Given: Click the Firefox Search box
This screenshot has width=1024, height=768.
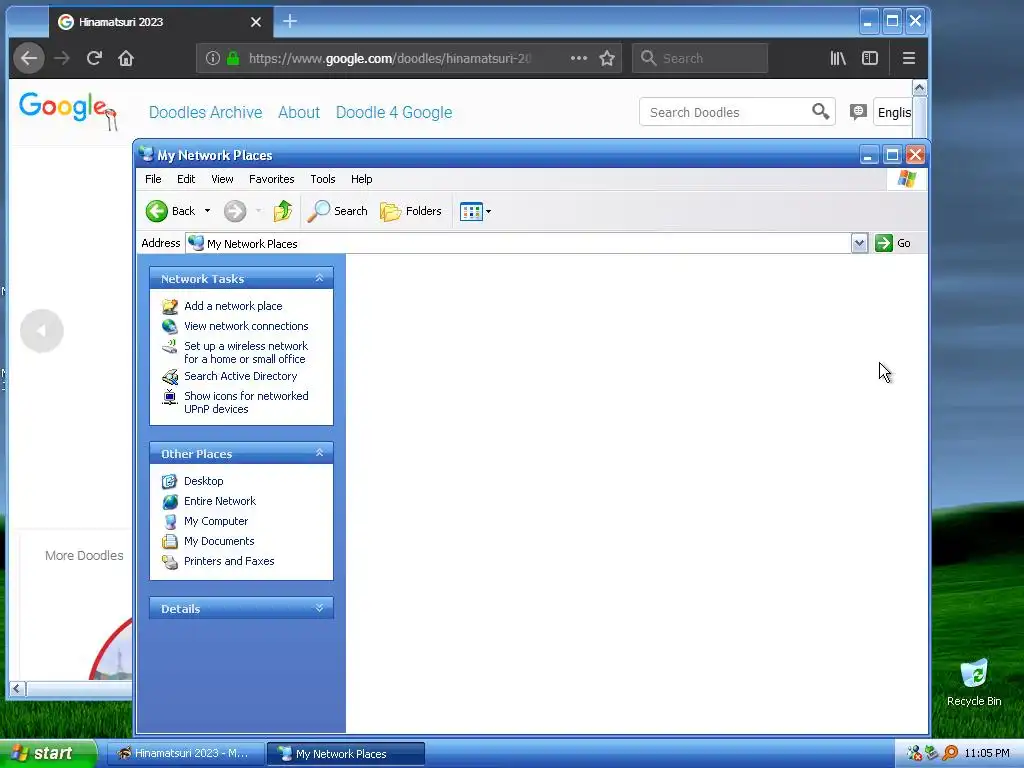Looking at the screenshot, I should tap(700, 58).
